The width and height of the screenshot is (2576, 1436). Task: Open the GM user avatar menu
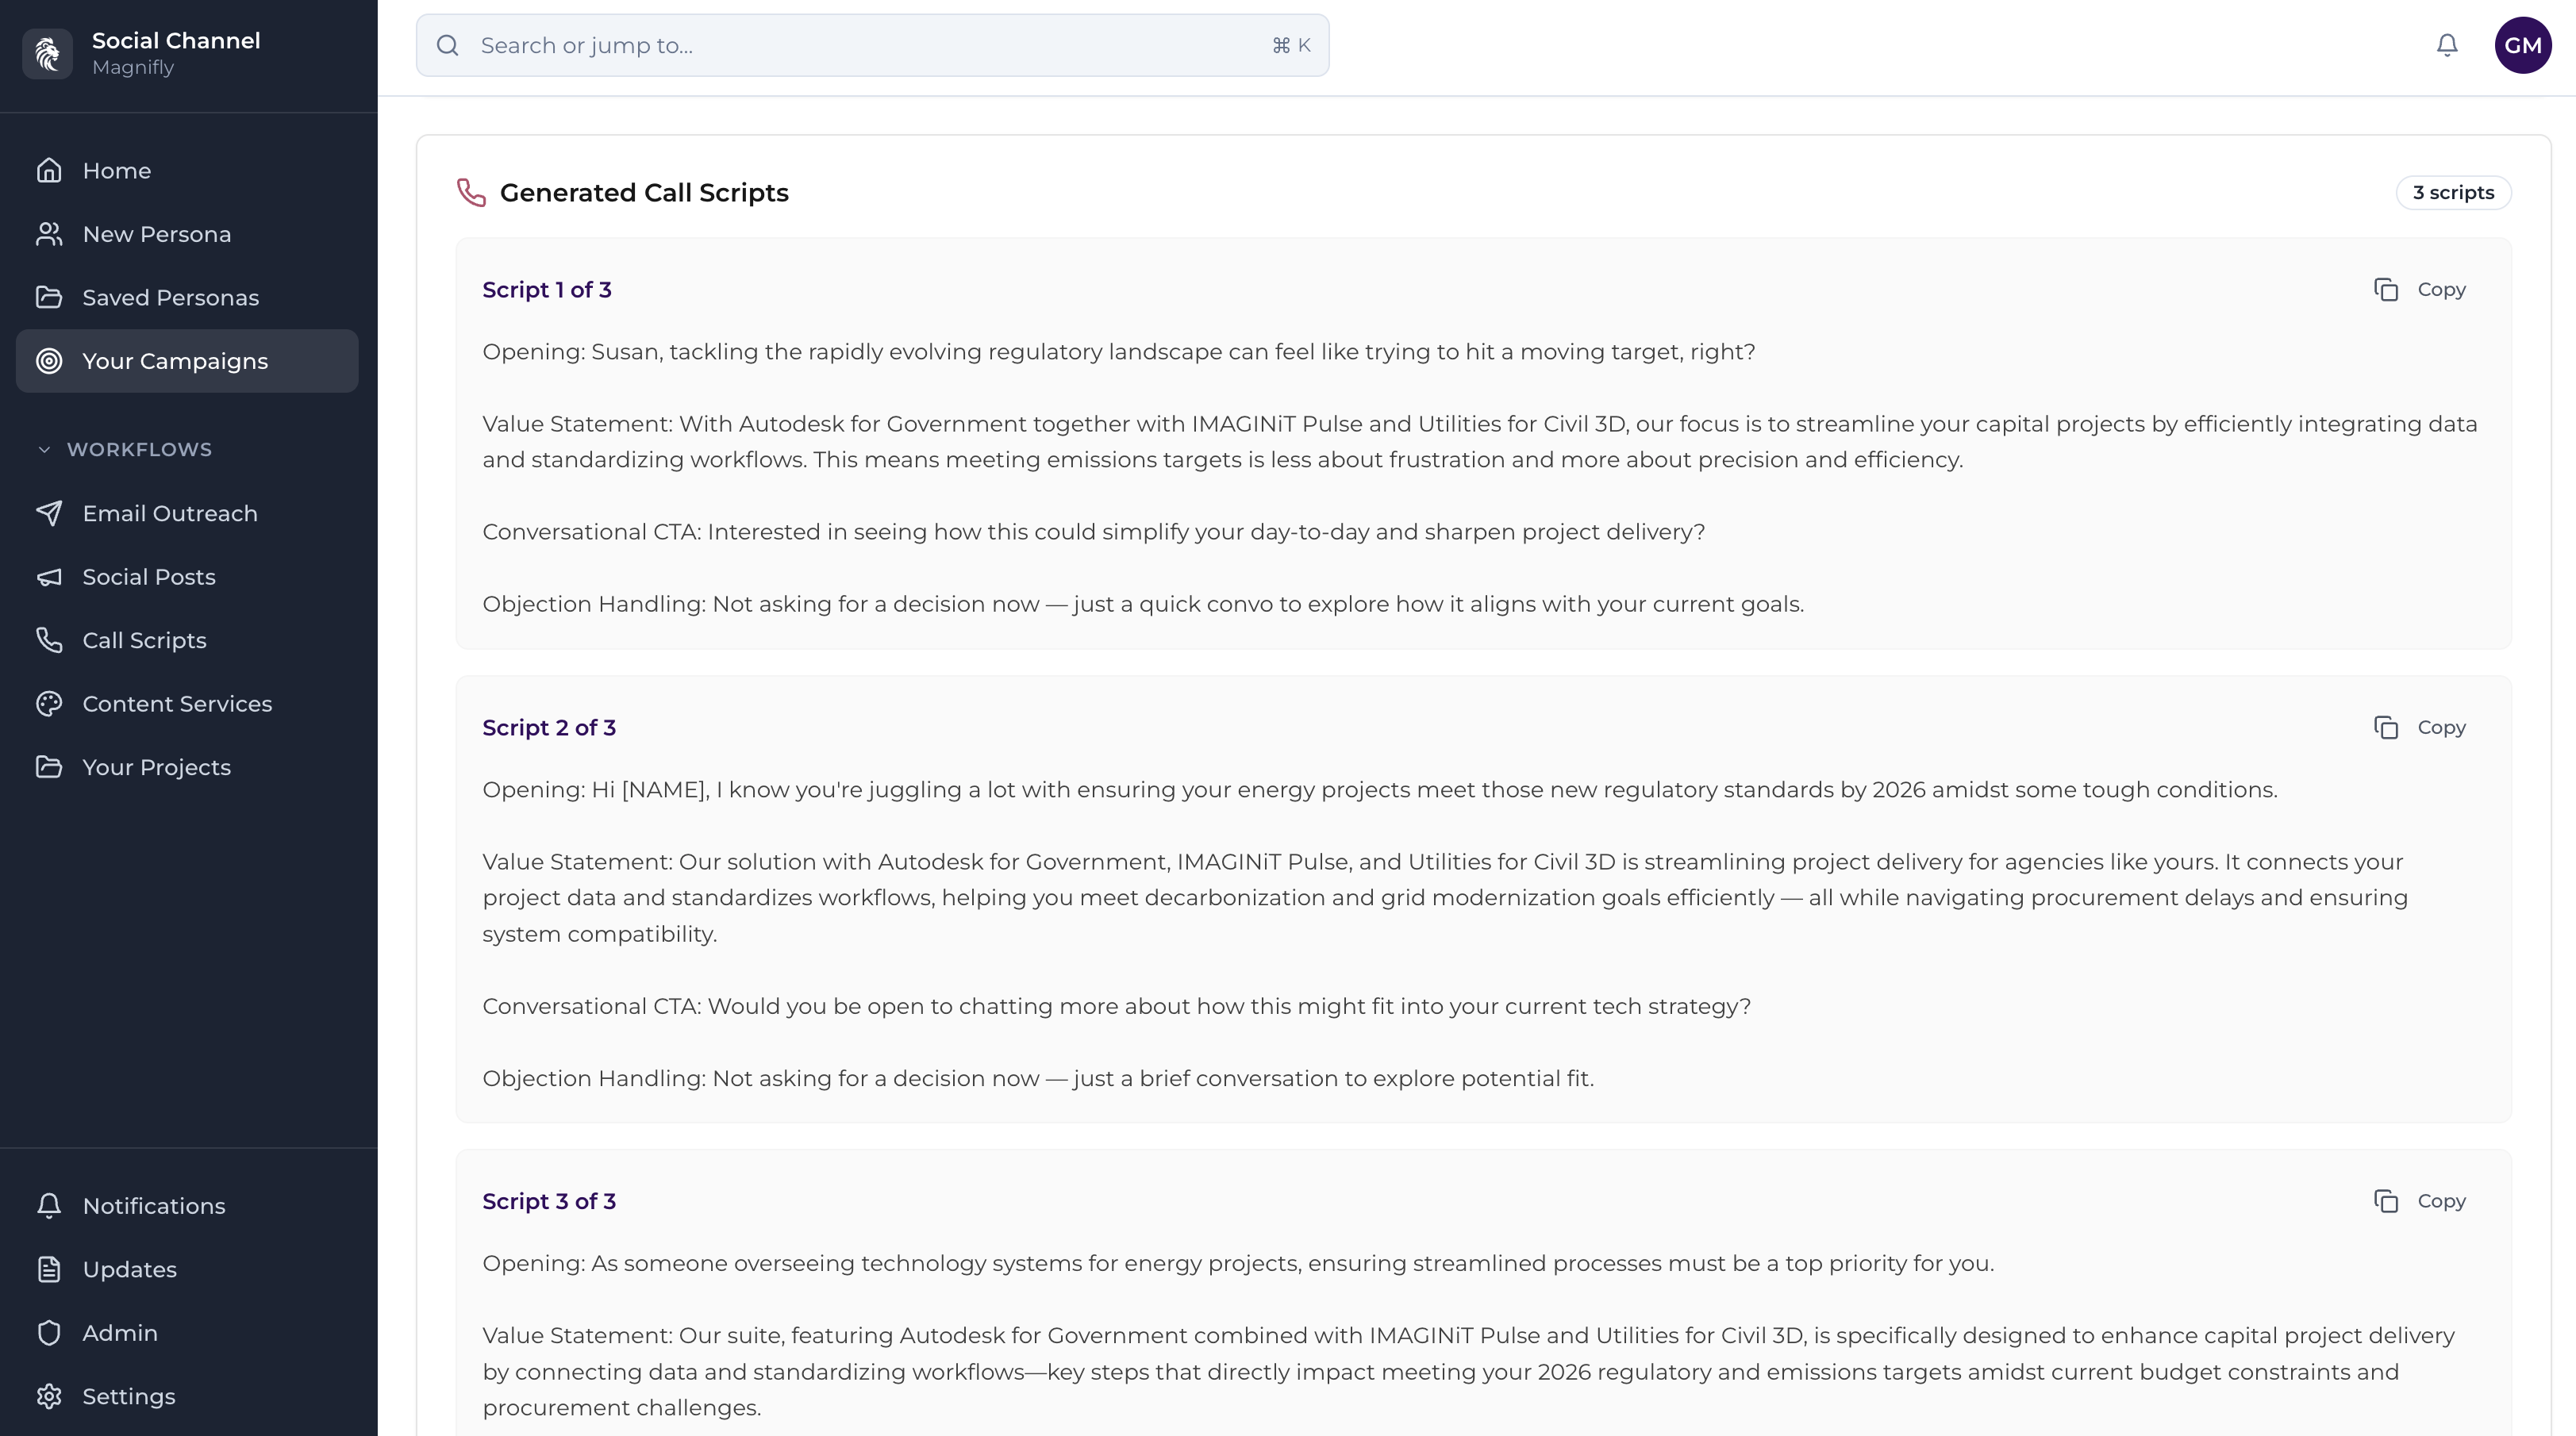coord(2522,45)
